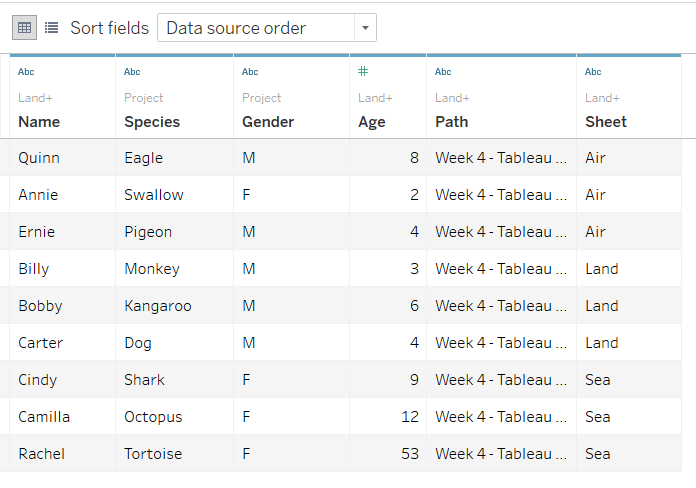696x488 pixels.
Task: Click the Gender column Abc type icon
Action: coord(250,72)
